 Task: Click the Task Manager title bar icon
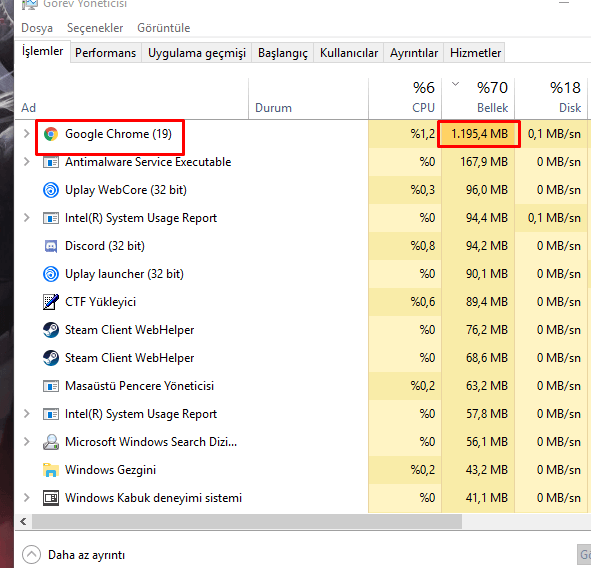[30, 4]
